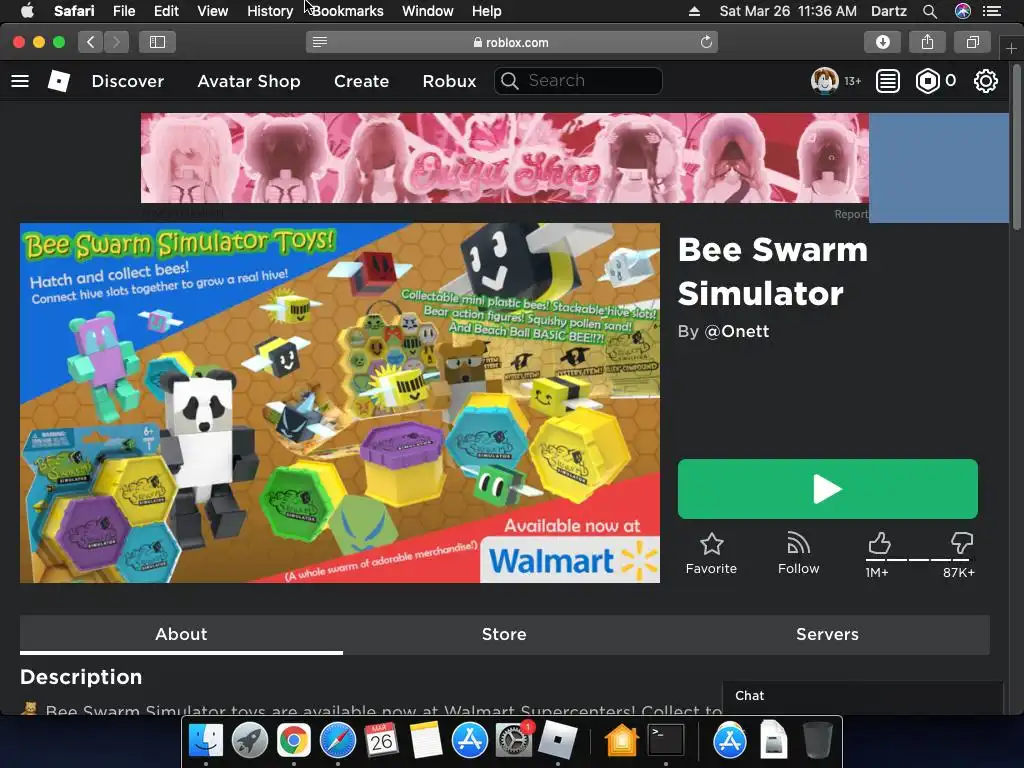Viewport: 1024px width, 768px height.
Task: Open the Safari share button
Action: coord(927,42)
